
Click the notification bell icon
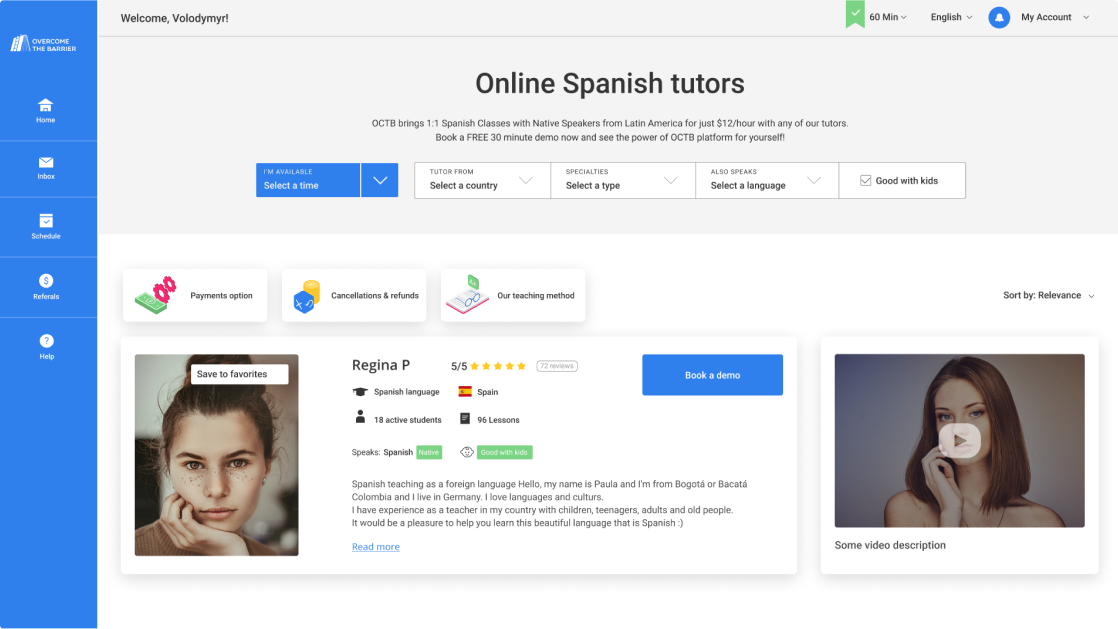point(998,18)
